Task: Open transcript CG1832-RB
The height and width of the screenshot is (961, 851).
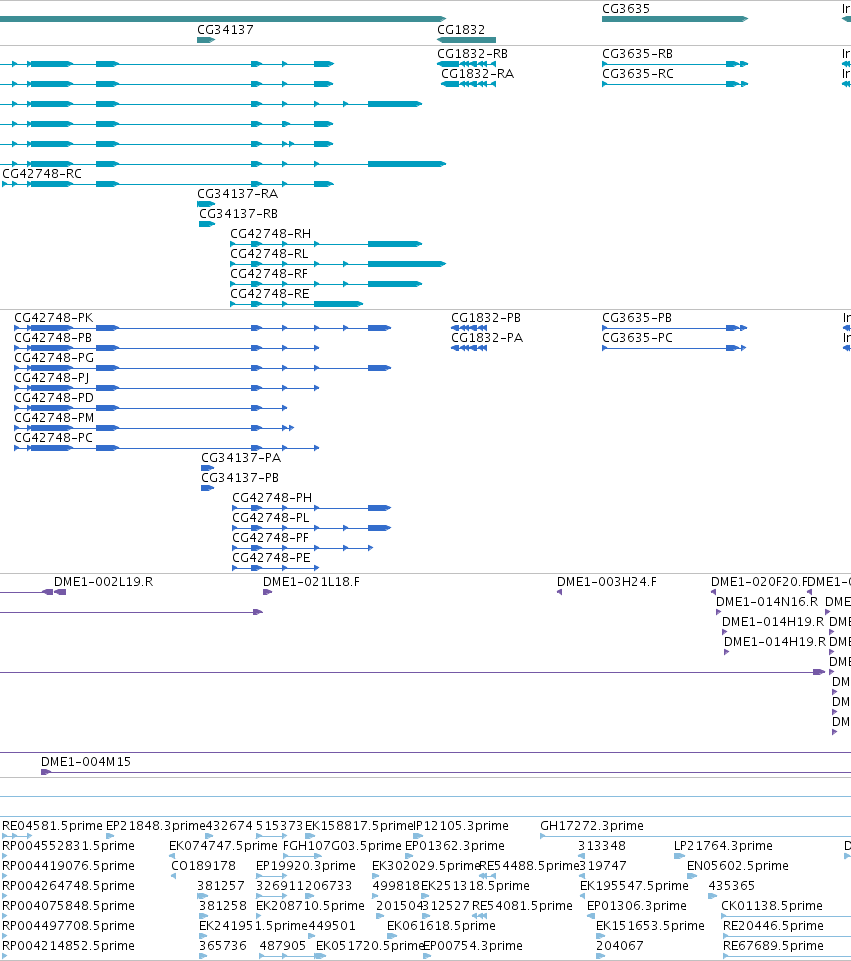Action: pos(472,54)
